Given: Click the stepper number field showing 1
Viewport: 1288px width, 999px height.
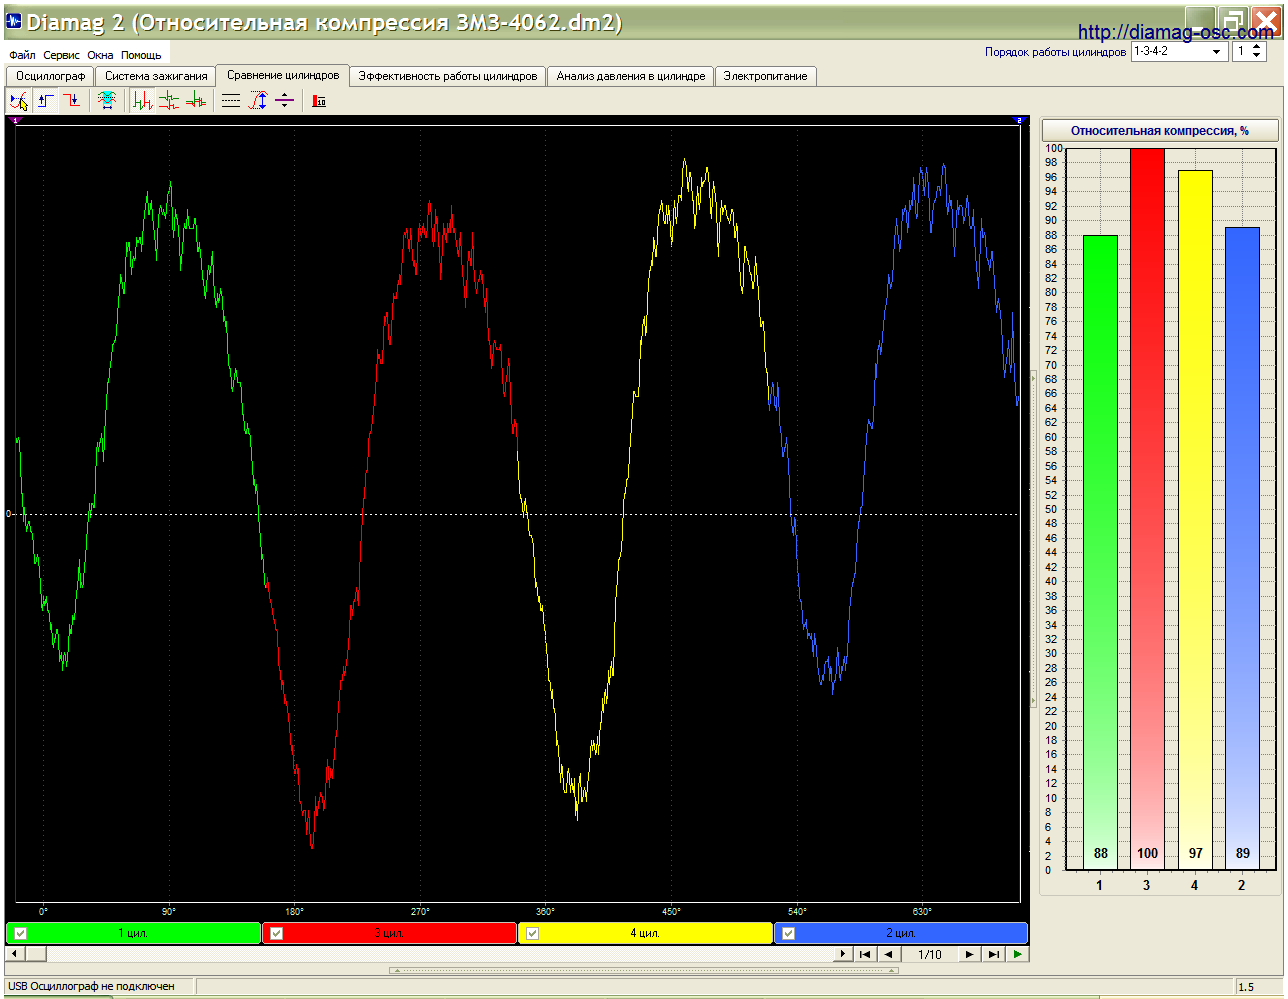Looking at the screenshot, I should point(1241,51).
